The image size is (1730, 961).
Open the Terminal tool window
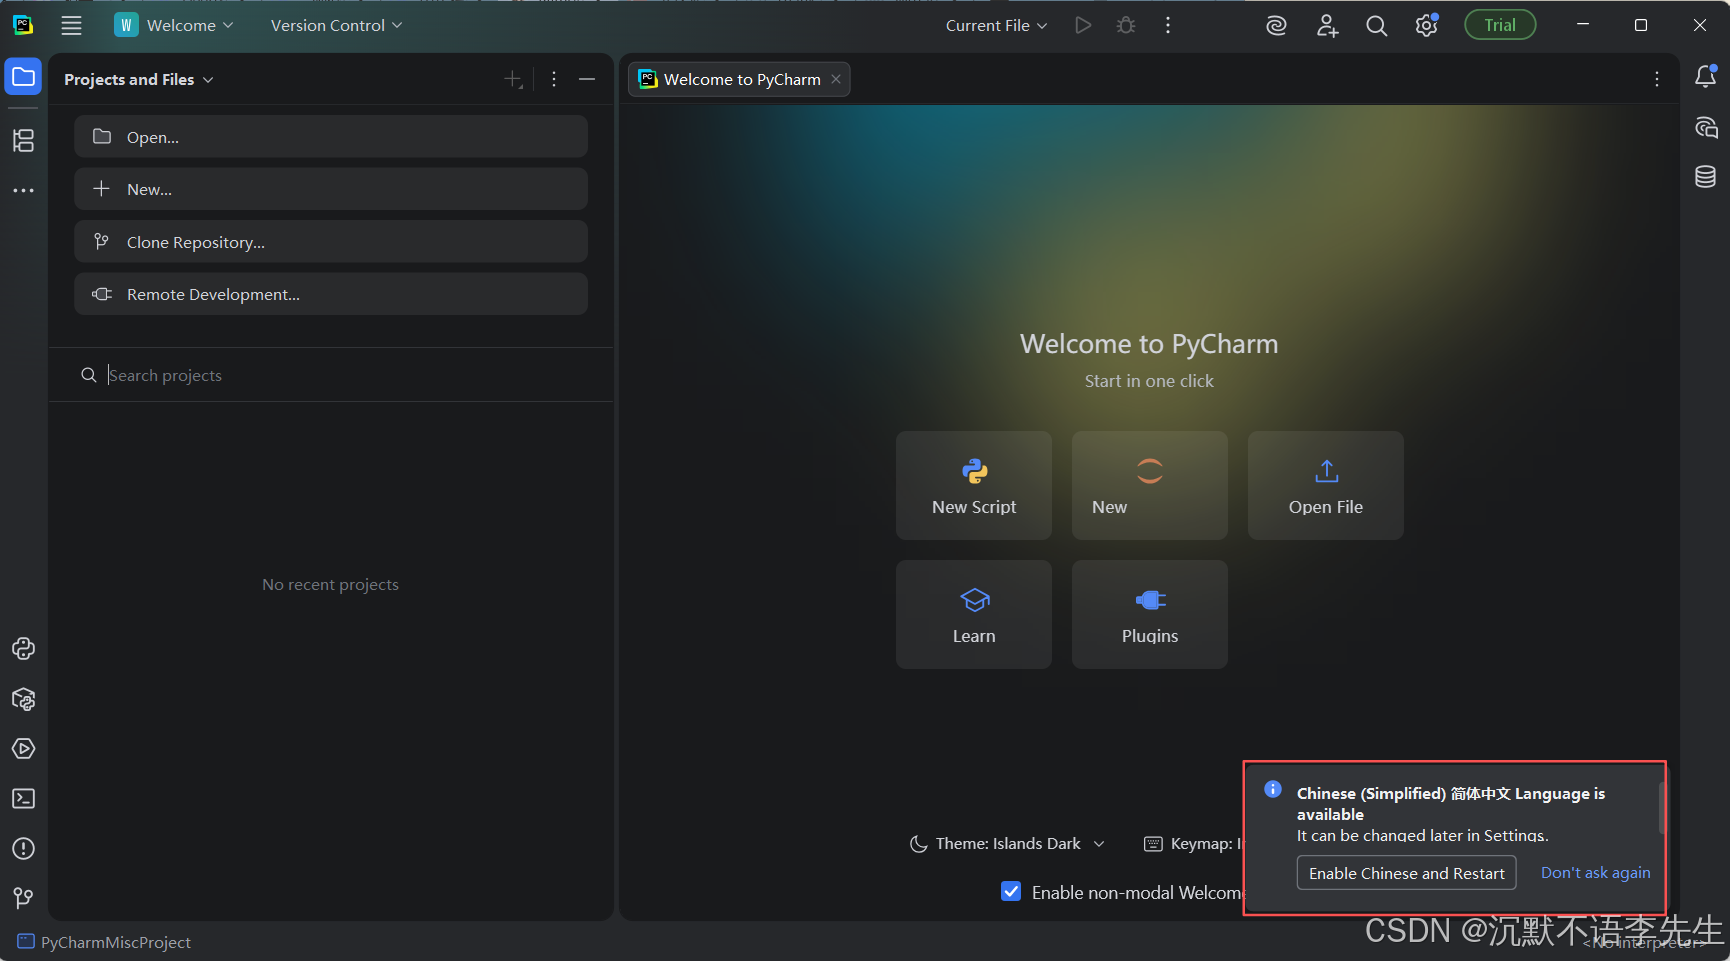[23, 799]
